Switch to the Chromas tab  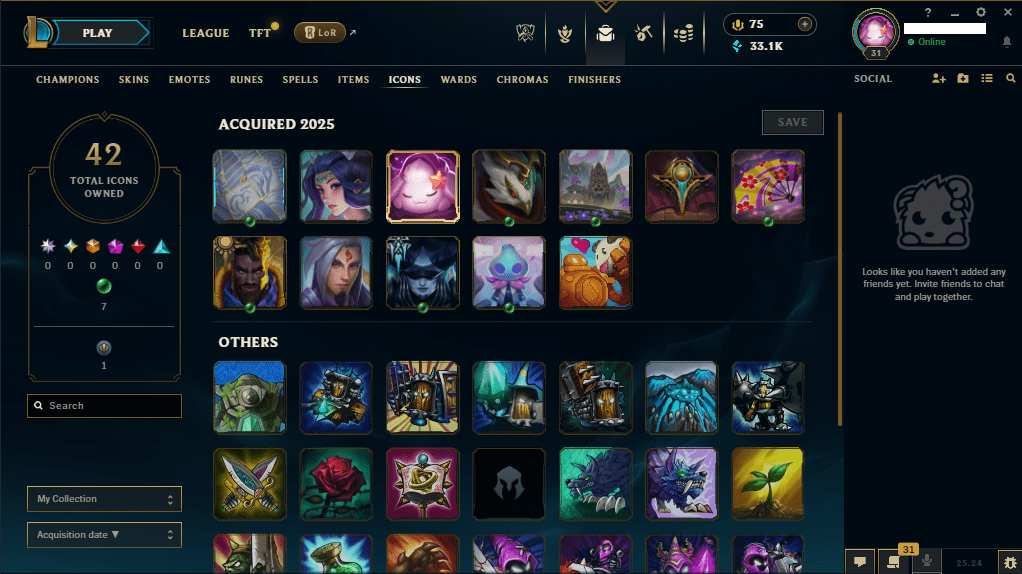pos(522,79)
